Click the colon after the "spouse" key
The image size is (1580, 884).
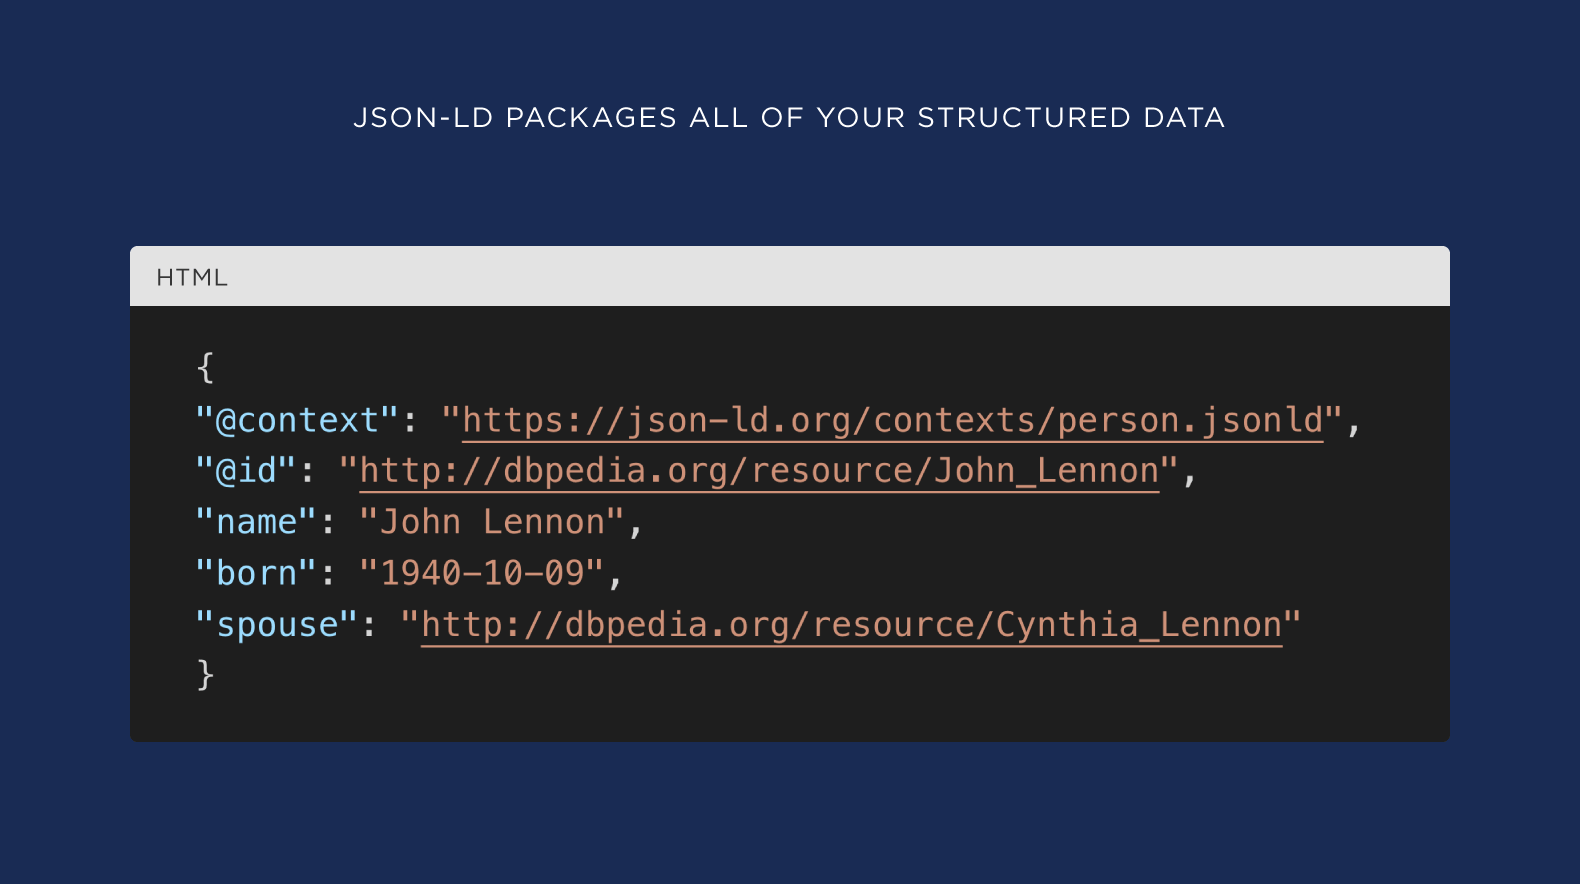tap(369, 627)
